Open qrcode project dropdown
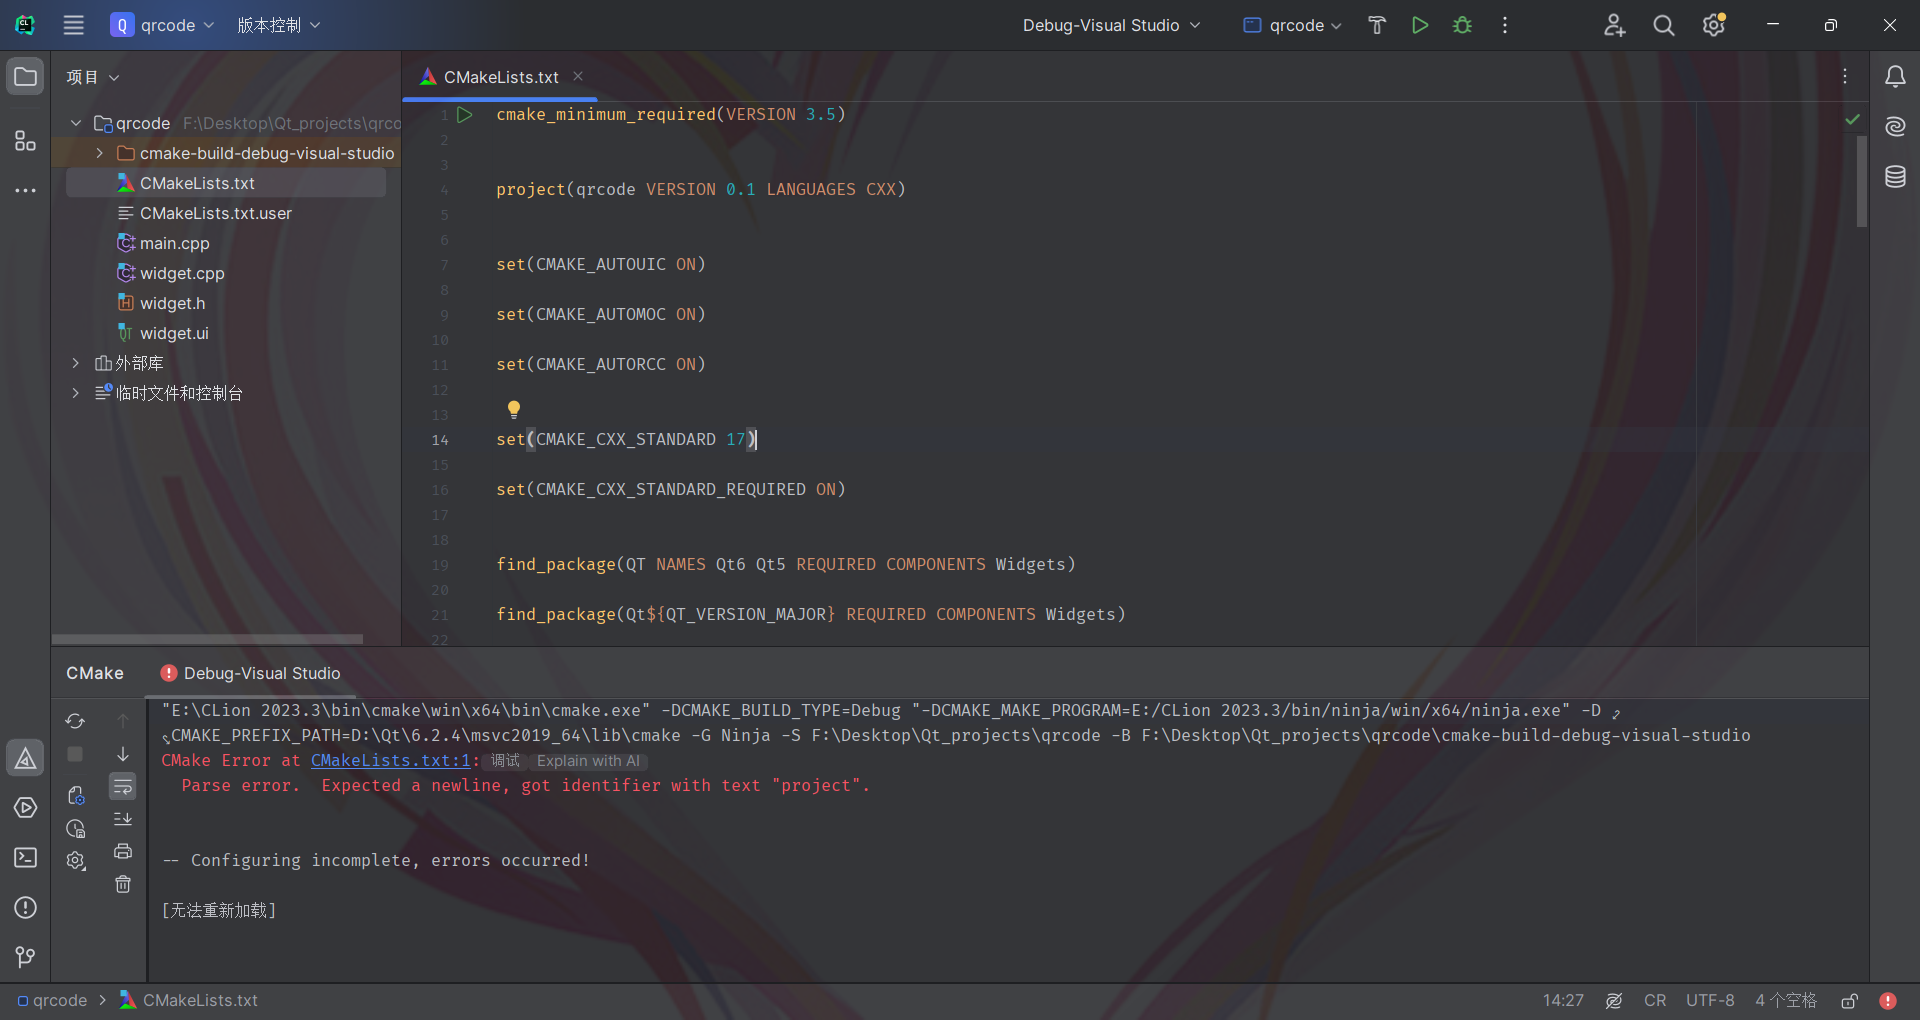This screenshot has height=1020, width=1920. (162, 25)
